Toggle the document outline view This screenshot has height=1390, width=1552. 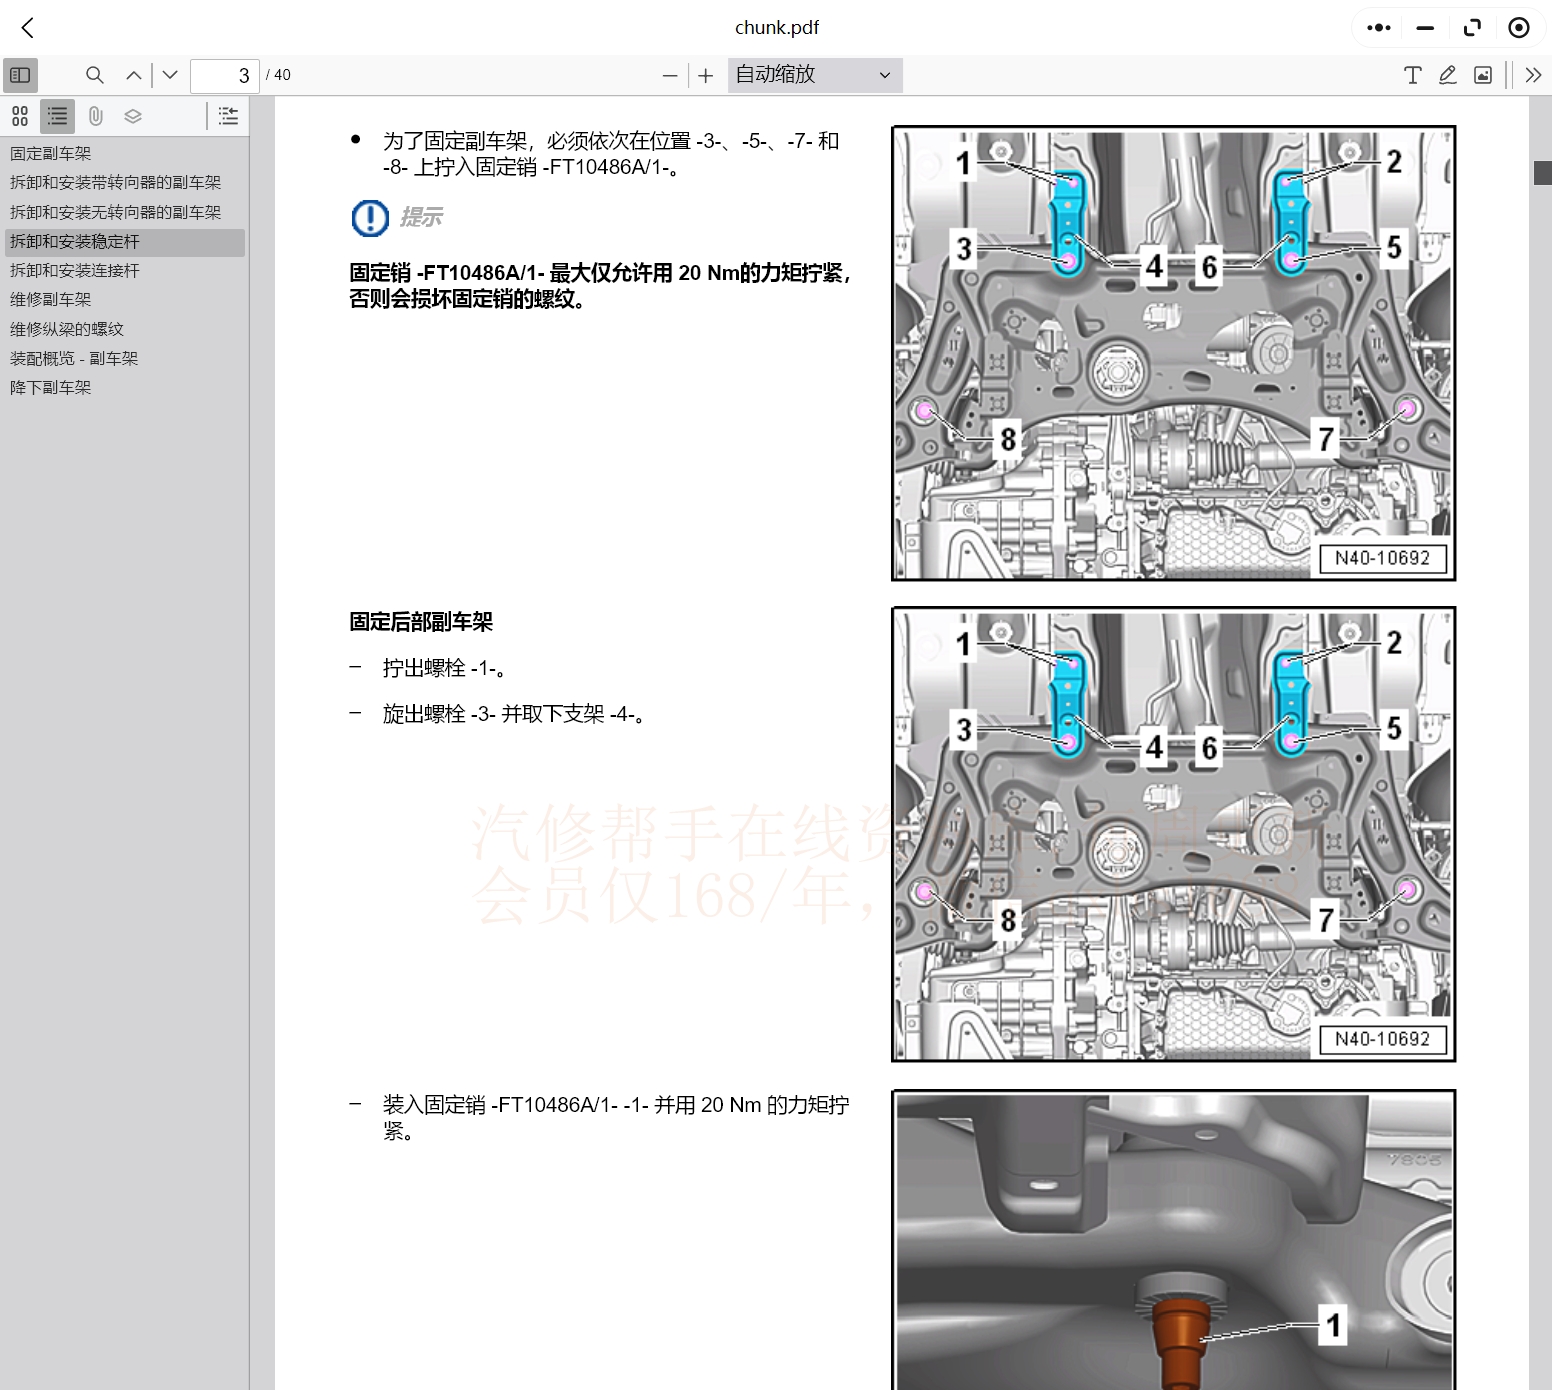coord(57,115)
